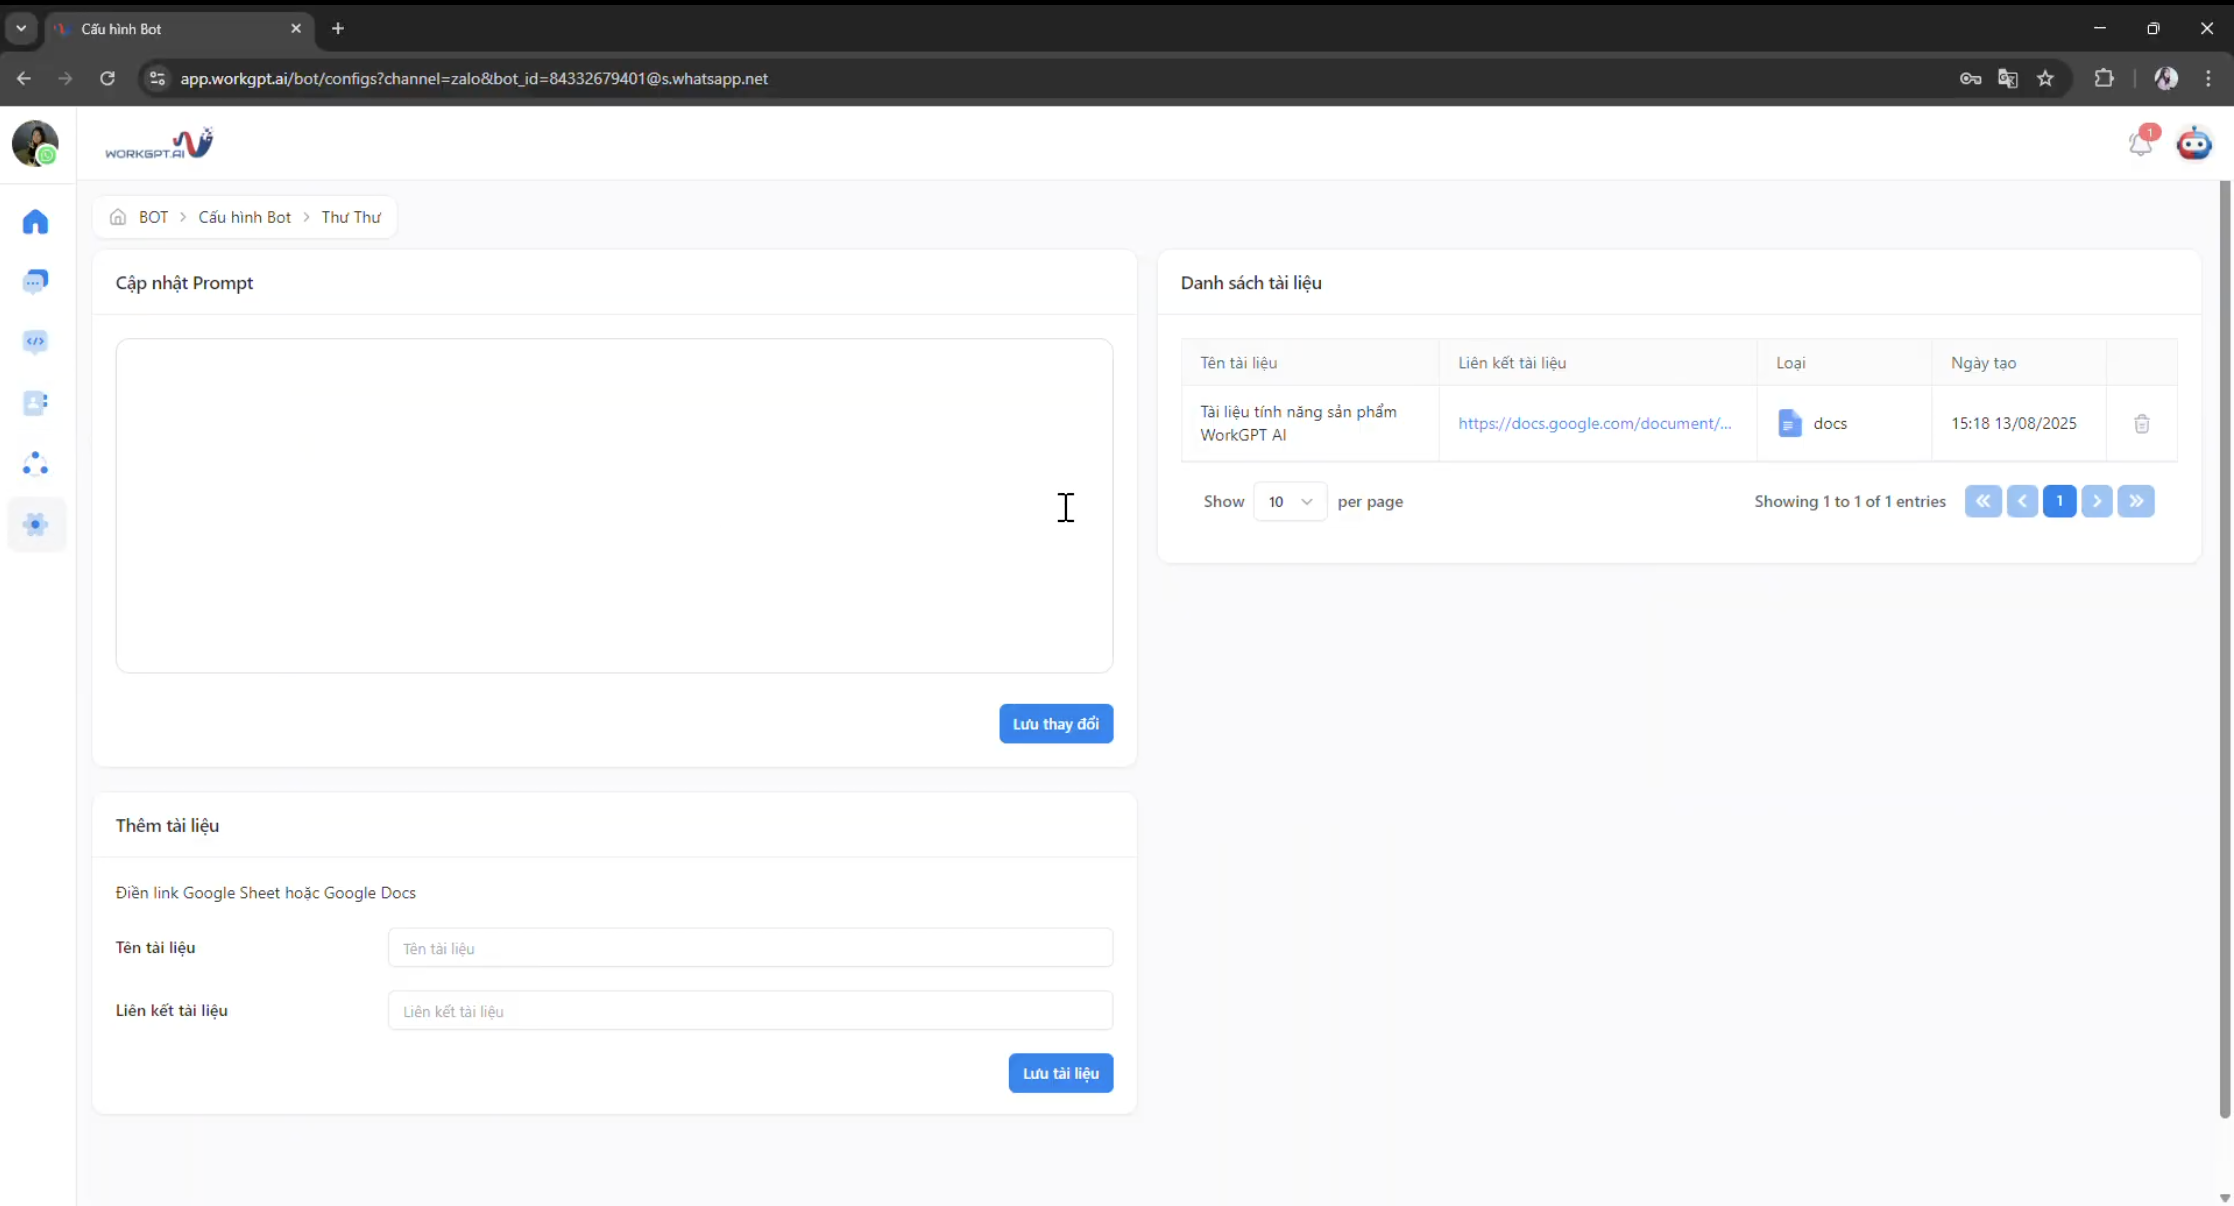This screenshot has height=1206, width=2234.
Task: Open the home icon in the sidebar
Action: coord(35,222)
